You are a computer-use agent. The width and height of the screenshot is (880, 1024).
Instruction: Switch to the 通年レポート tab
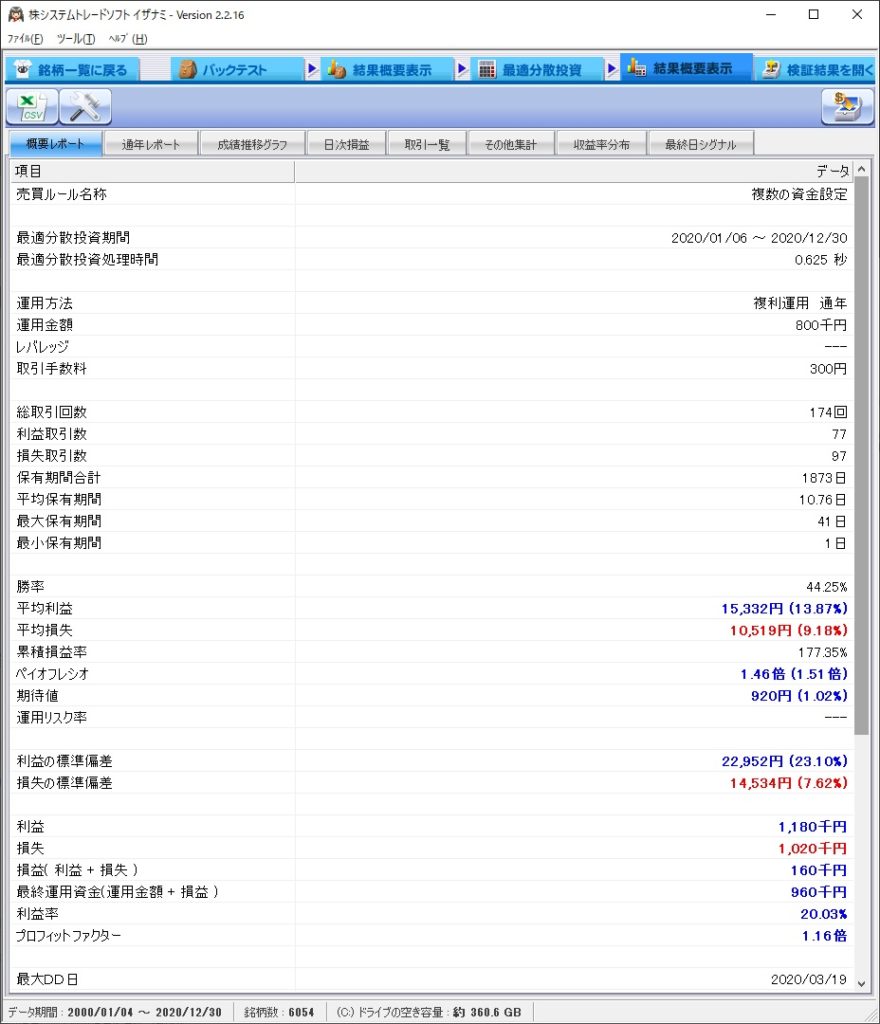click(151, 145)
